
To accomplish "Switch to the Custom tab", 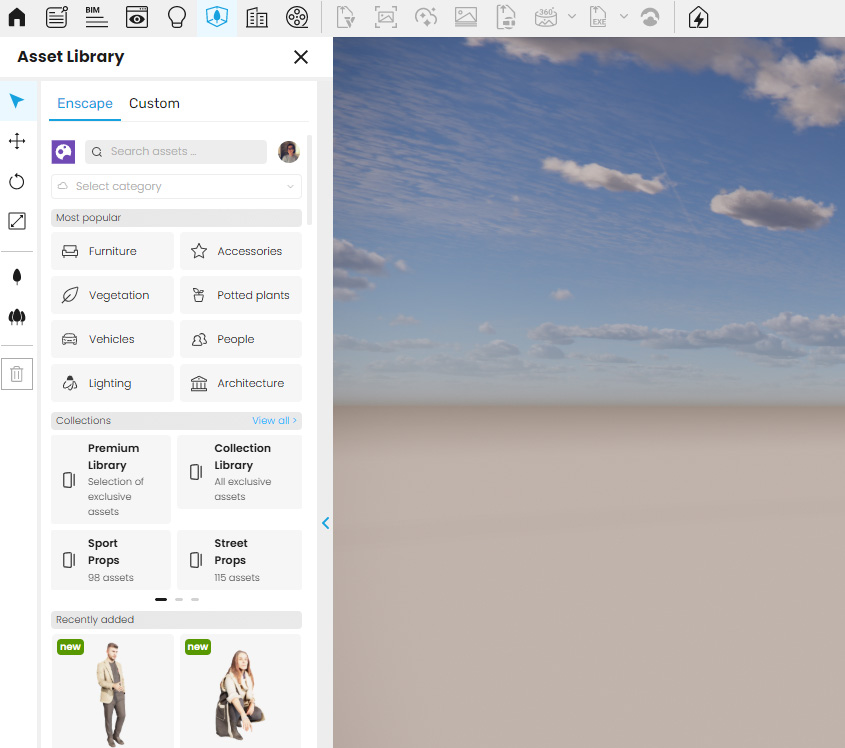I will 154,103.
